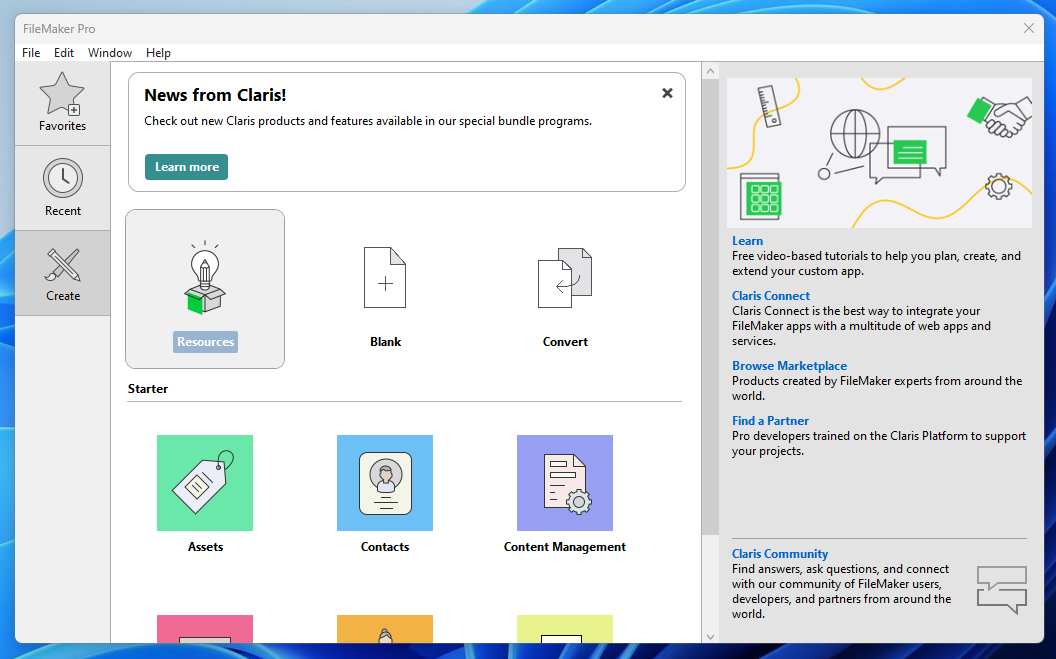The image size is (1056, 659).
Task: Open the Content Management starter icon
Action: coord(565,483)
